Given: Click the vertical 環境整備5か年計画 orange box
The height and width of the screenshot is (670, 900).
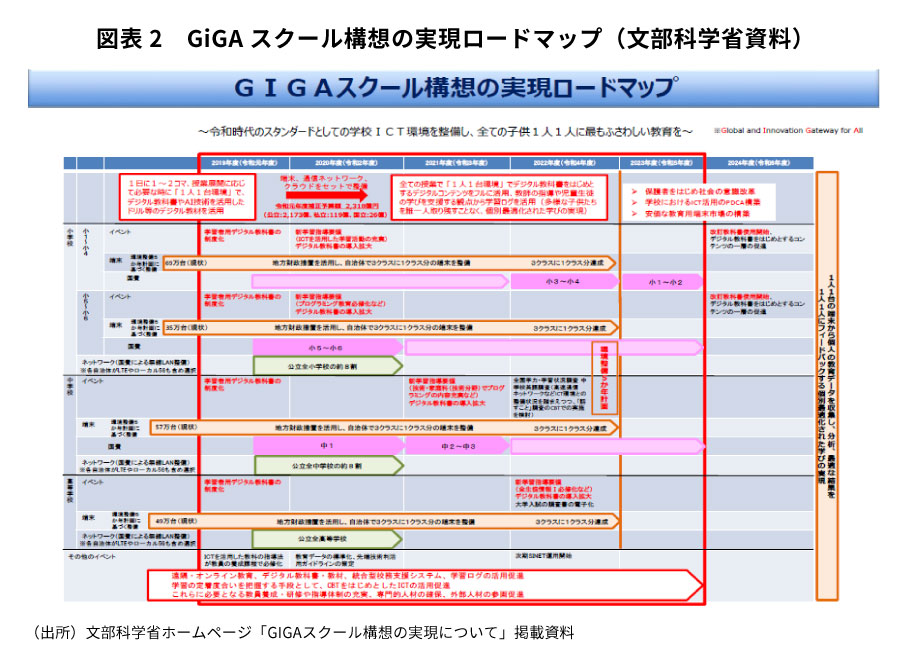Looking at the screenshot, I should [x=605, y=381].
